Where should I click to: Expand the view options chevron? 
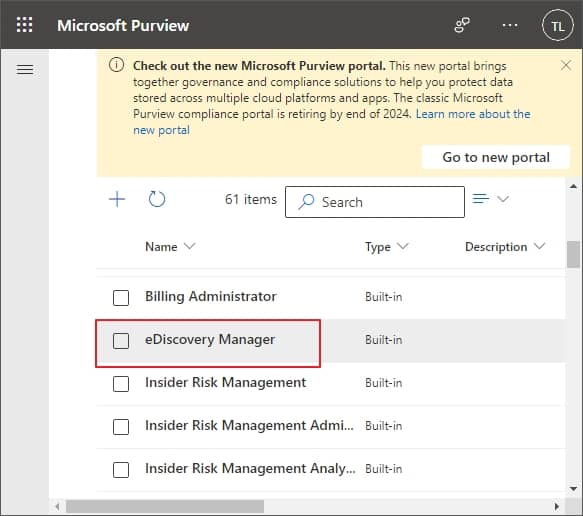point(503,199)
